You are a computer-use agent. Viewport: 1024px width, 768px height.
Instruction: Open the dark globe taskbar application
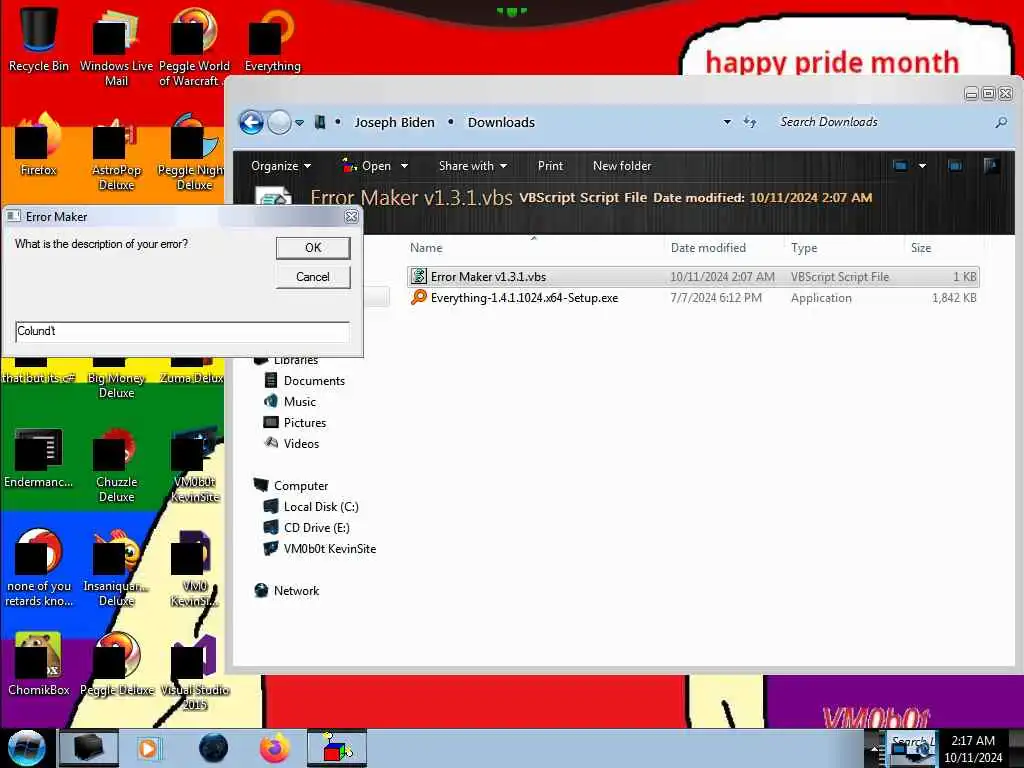click(x=213, y=748)
